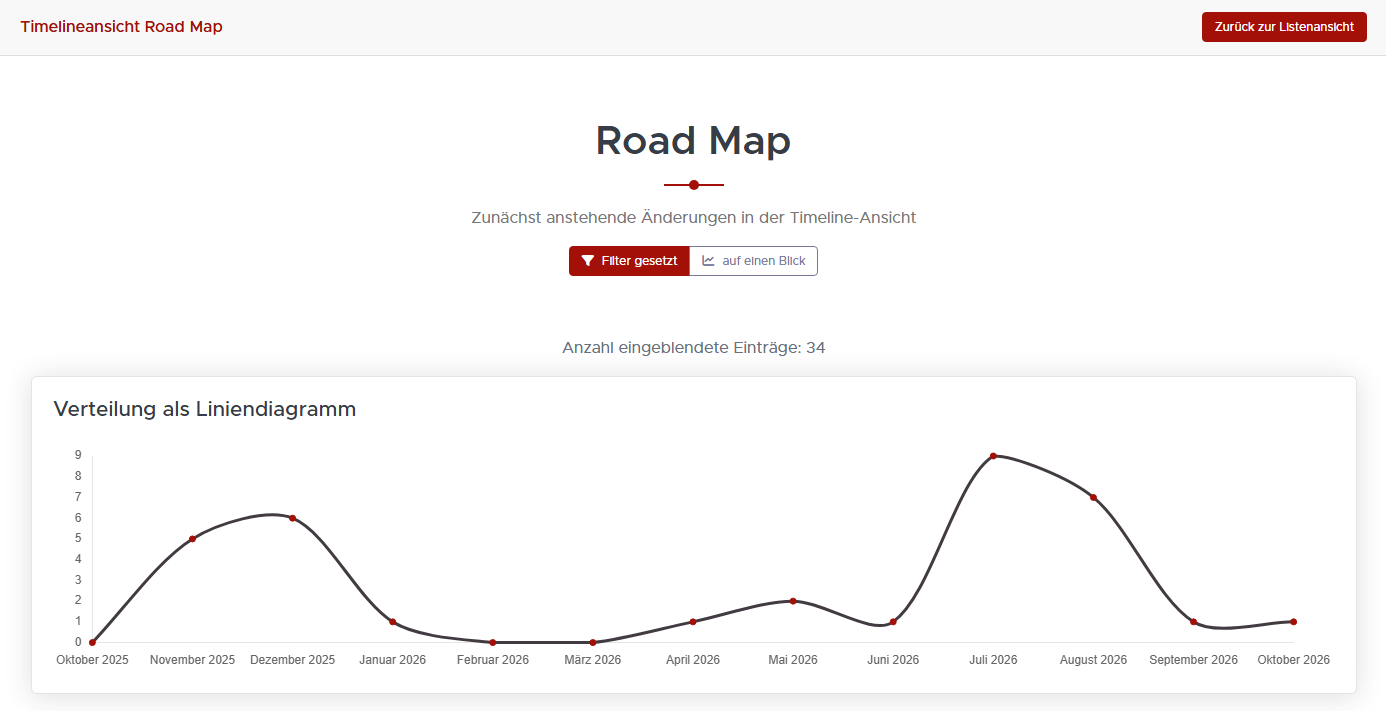This screenshot has height=711, width=1386.
Task: Select the Oktober 2026 final data point
Action: point(1293,622)
